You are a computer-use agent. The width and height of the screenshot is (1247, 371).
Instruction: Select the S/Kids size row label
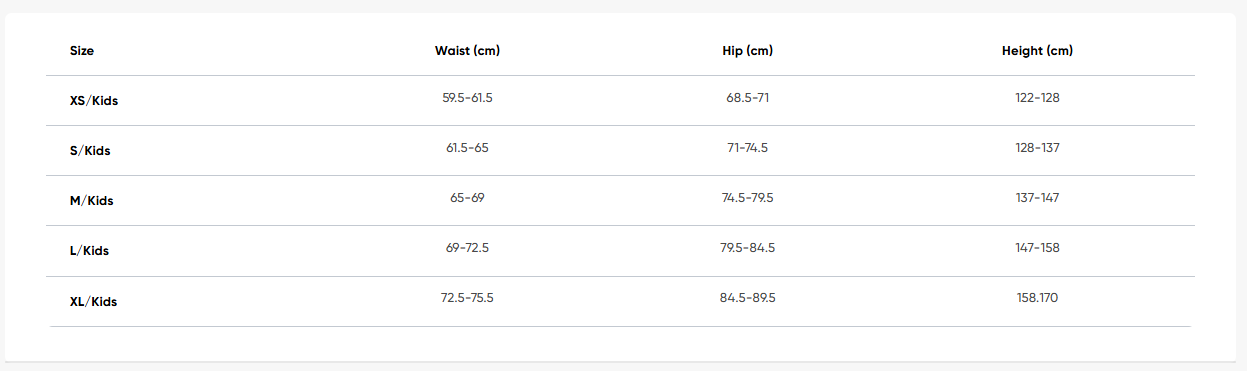pos(90,151)
